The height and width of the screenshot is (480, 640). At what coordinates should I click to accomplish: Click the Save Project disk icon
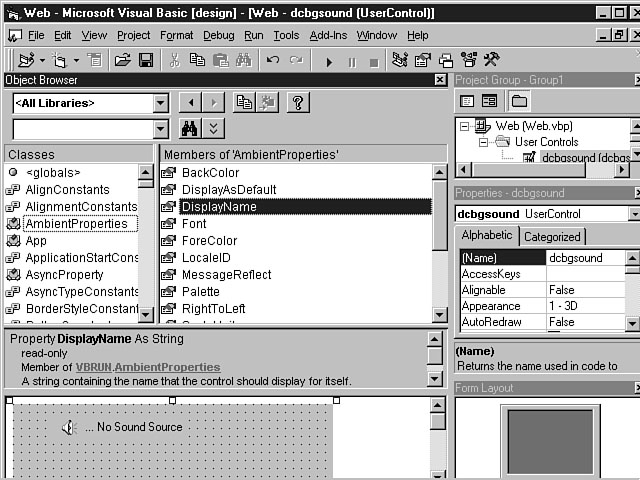[x=146, y=61]
